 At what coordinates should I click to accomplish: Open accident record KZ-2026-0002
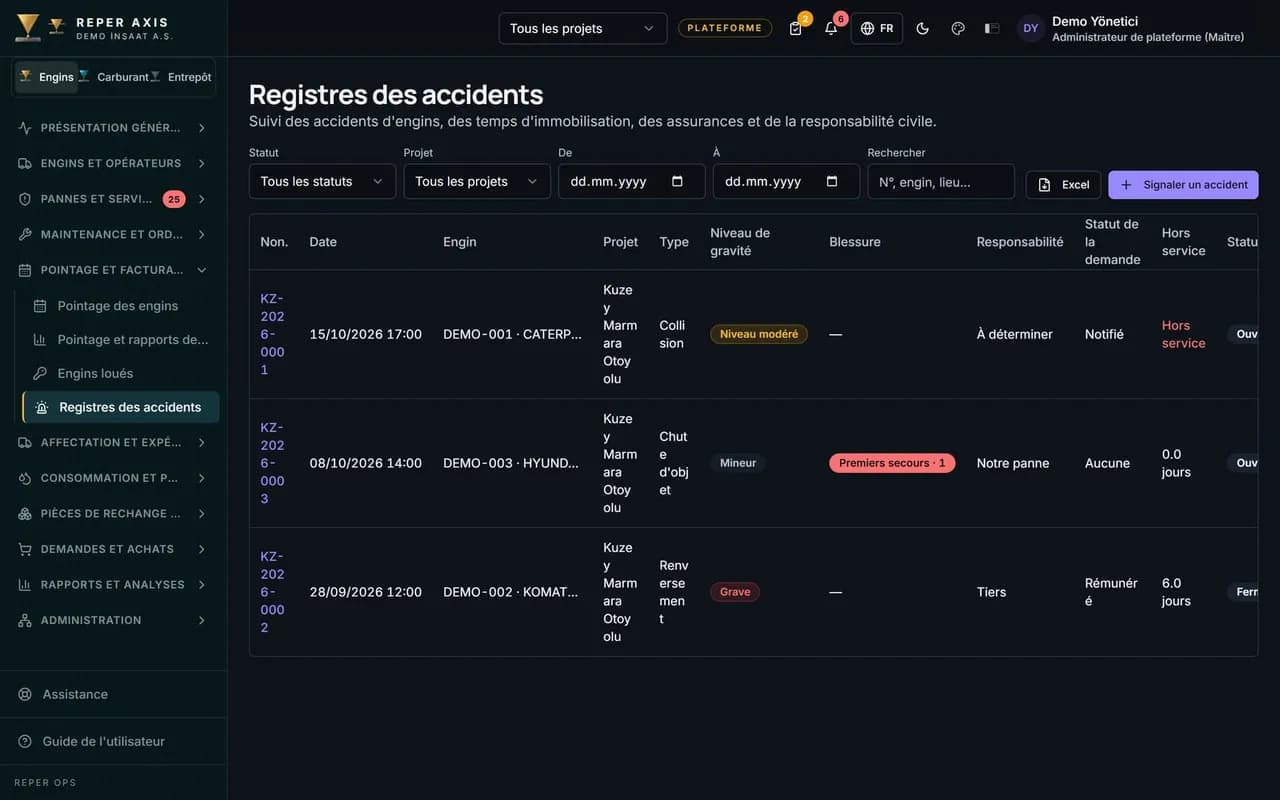tap(272, 592)
